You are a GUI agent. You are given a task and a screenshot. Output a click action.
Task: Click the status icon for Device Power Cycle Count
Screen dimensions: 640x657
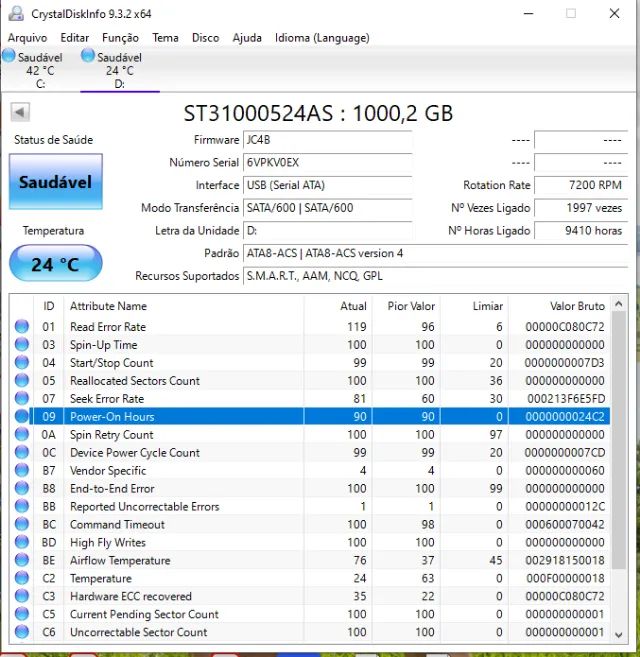point(22,453)
